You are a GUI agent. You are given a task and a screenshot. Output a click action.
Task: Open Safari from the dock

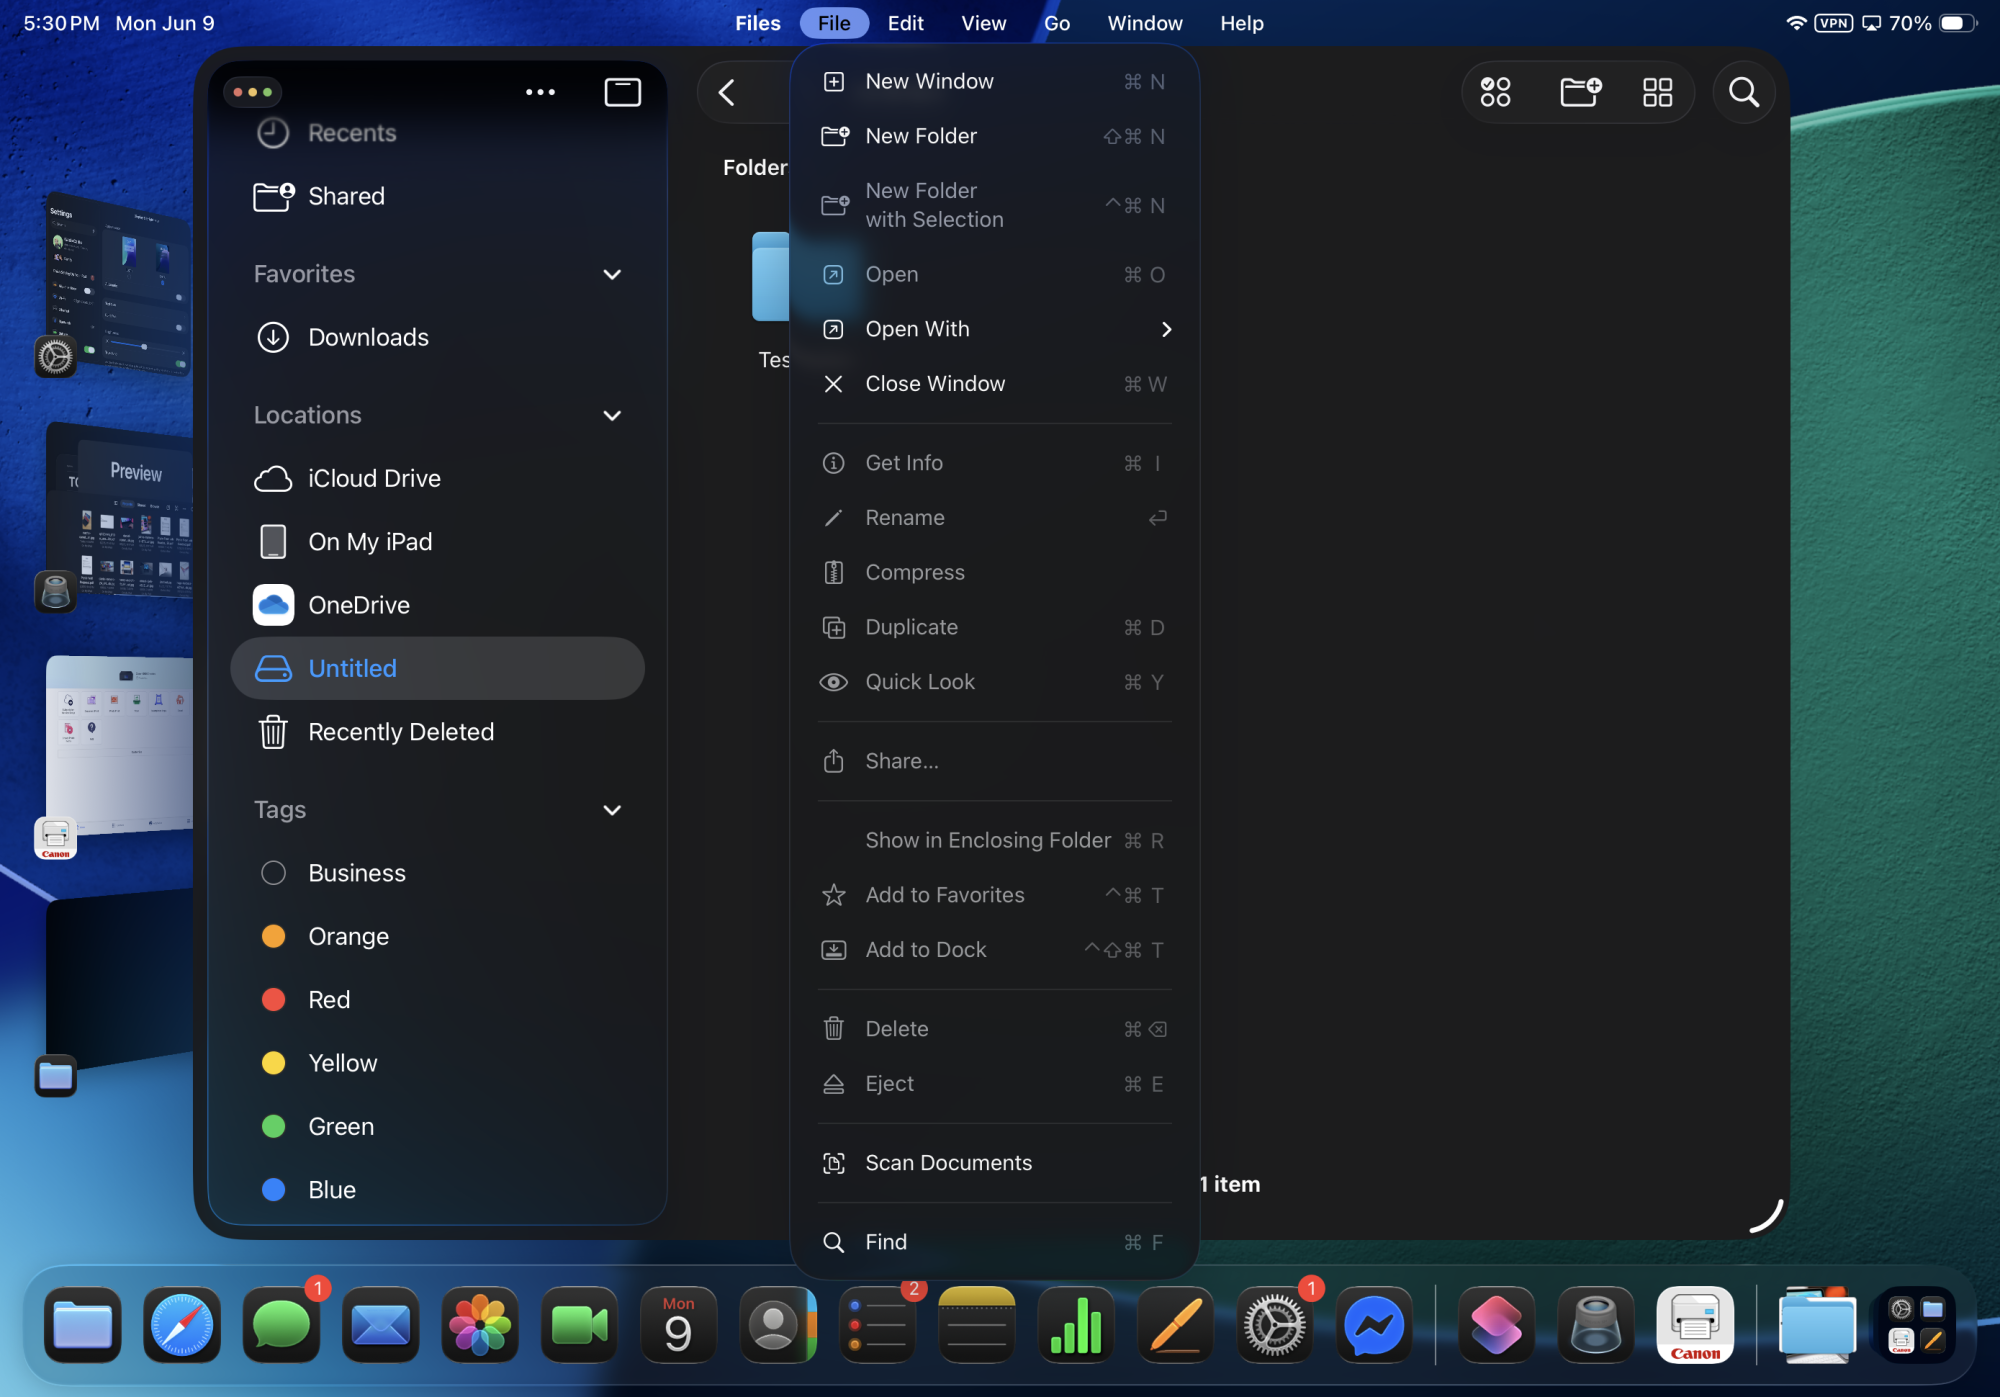(x=181, y=1326)
